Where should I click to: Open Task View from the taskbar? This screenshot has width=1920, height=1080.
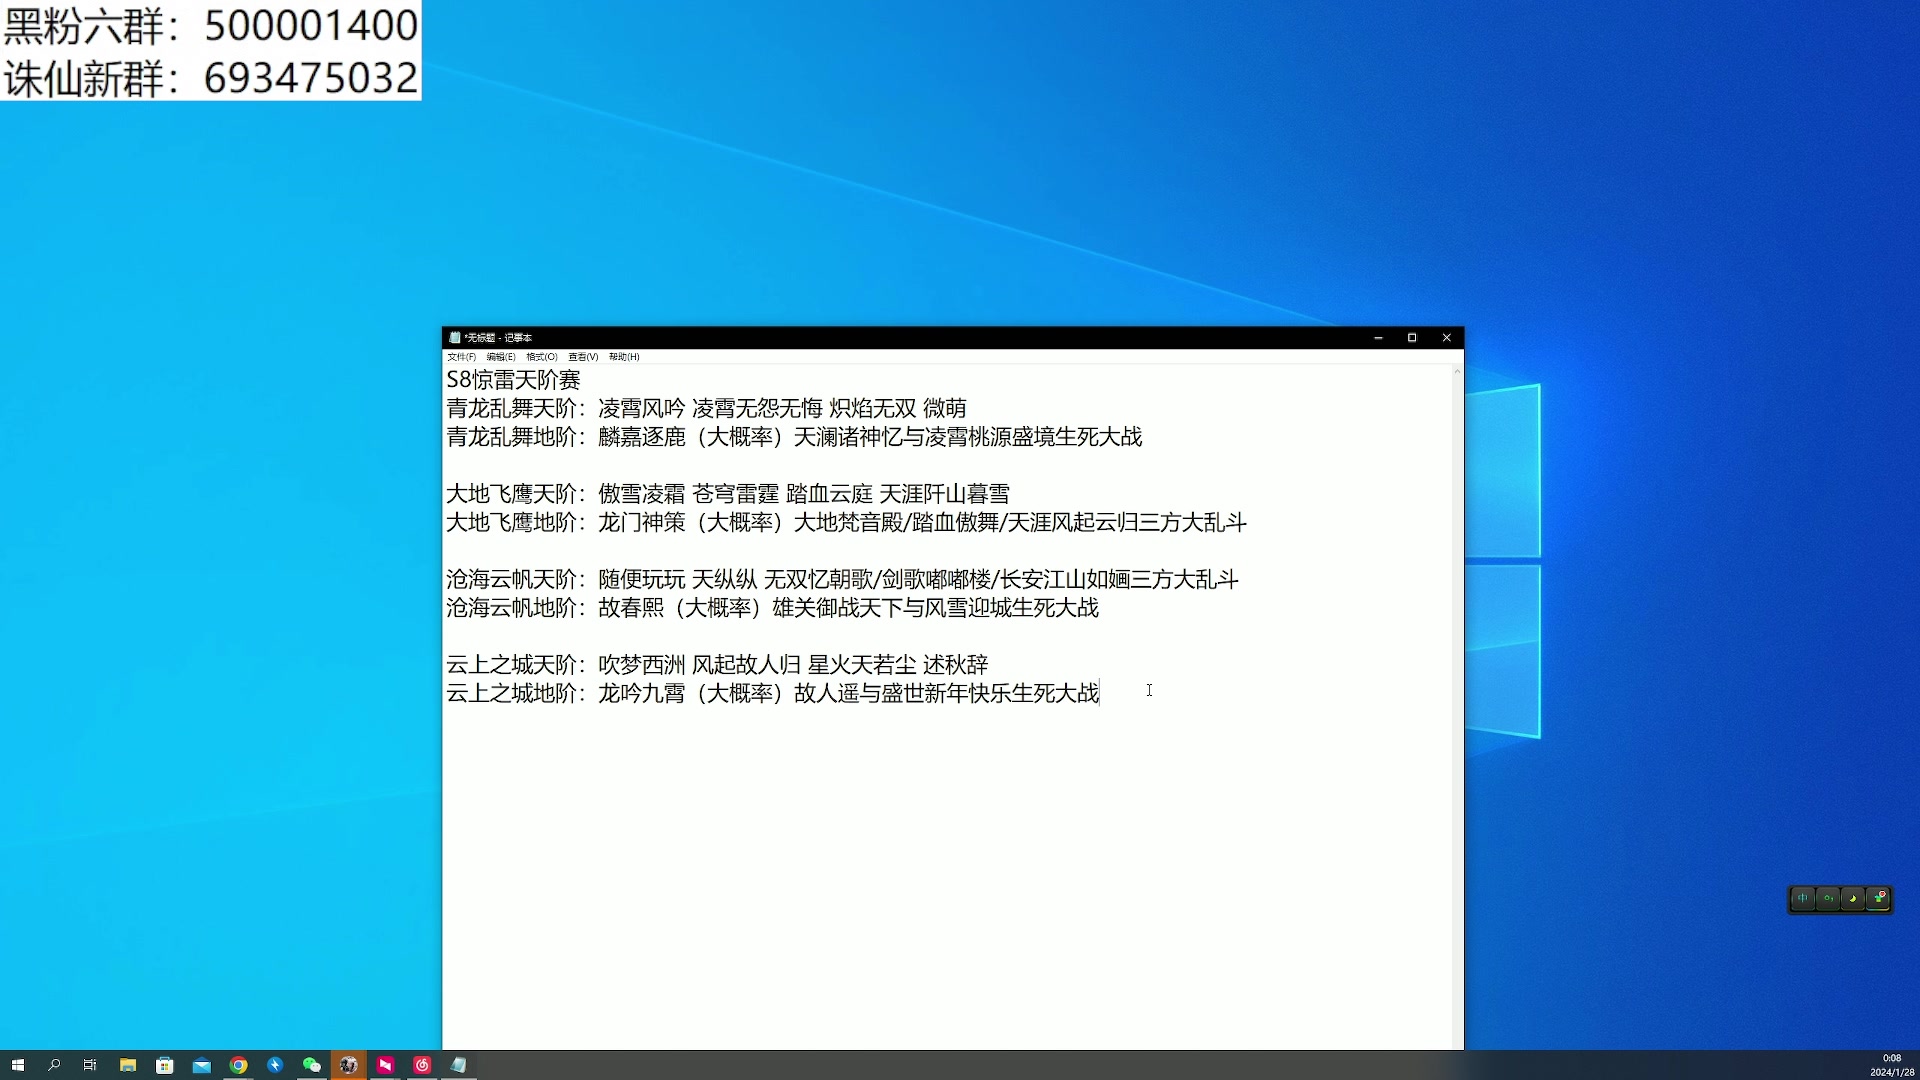(x=90, y=1065)
